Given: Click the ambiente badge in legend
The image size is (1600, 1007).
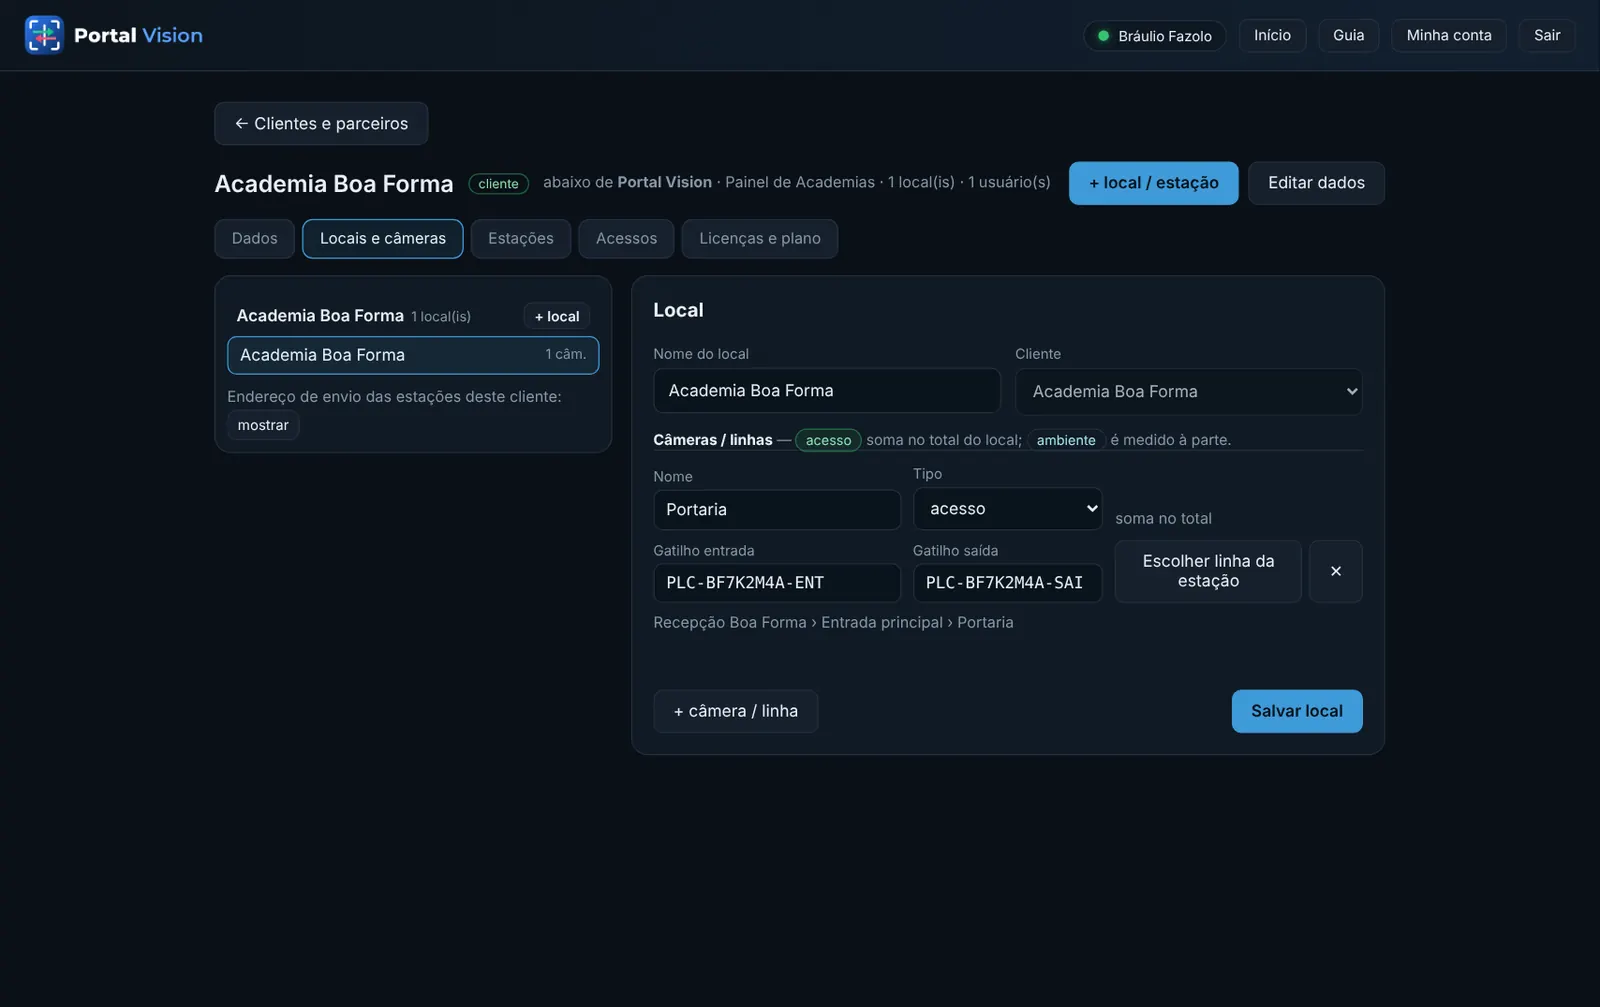Looking at the screenshot, I should coord(1066,440).
